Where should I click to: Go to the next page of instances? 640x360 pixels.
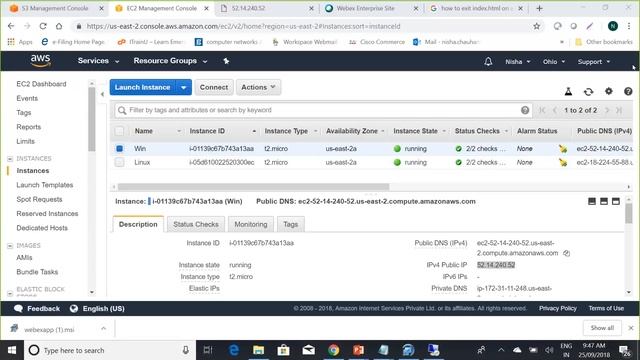click(x=607, y=110)
